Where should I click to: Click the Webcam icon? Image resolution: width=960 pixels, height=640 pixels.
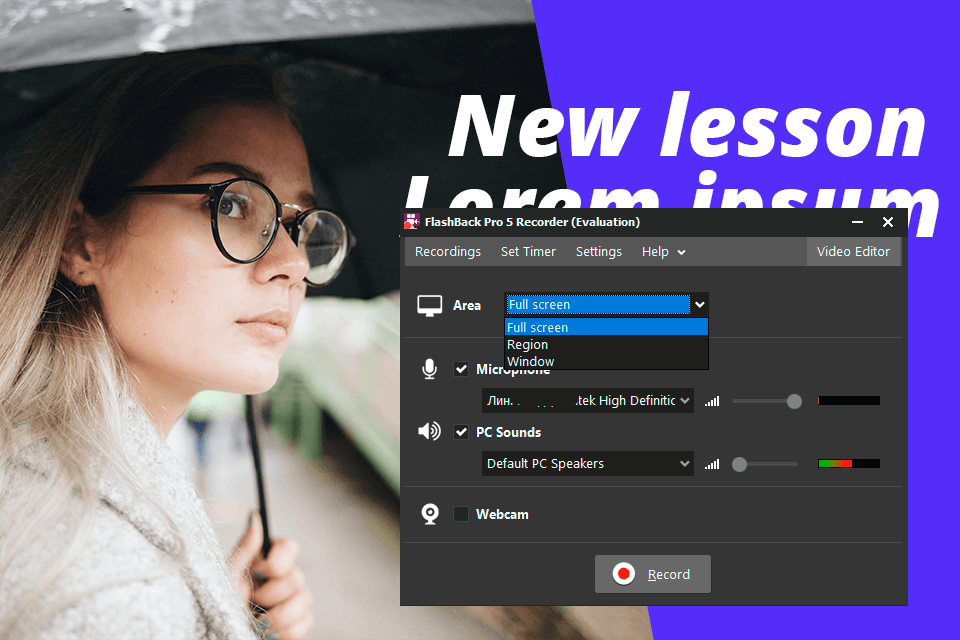coord(429,513)
